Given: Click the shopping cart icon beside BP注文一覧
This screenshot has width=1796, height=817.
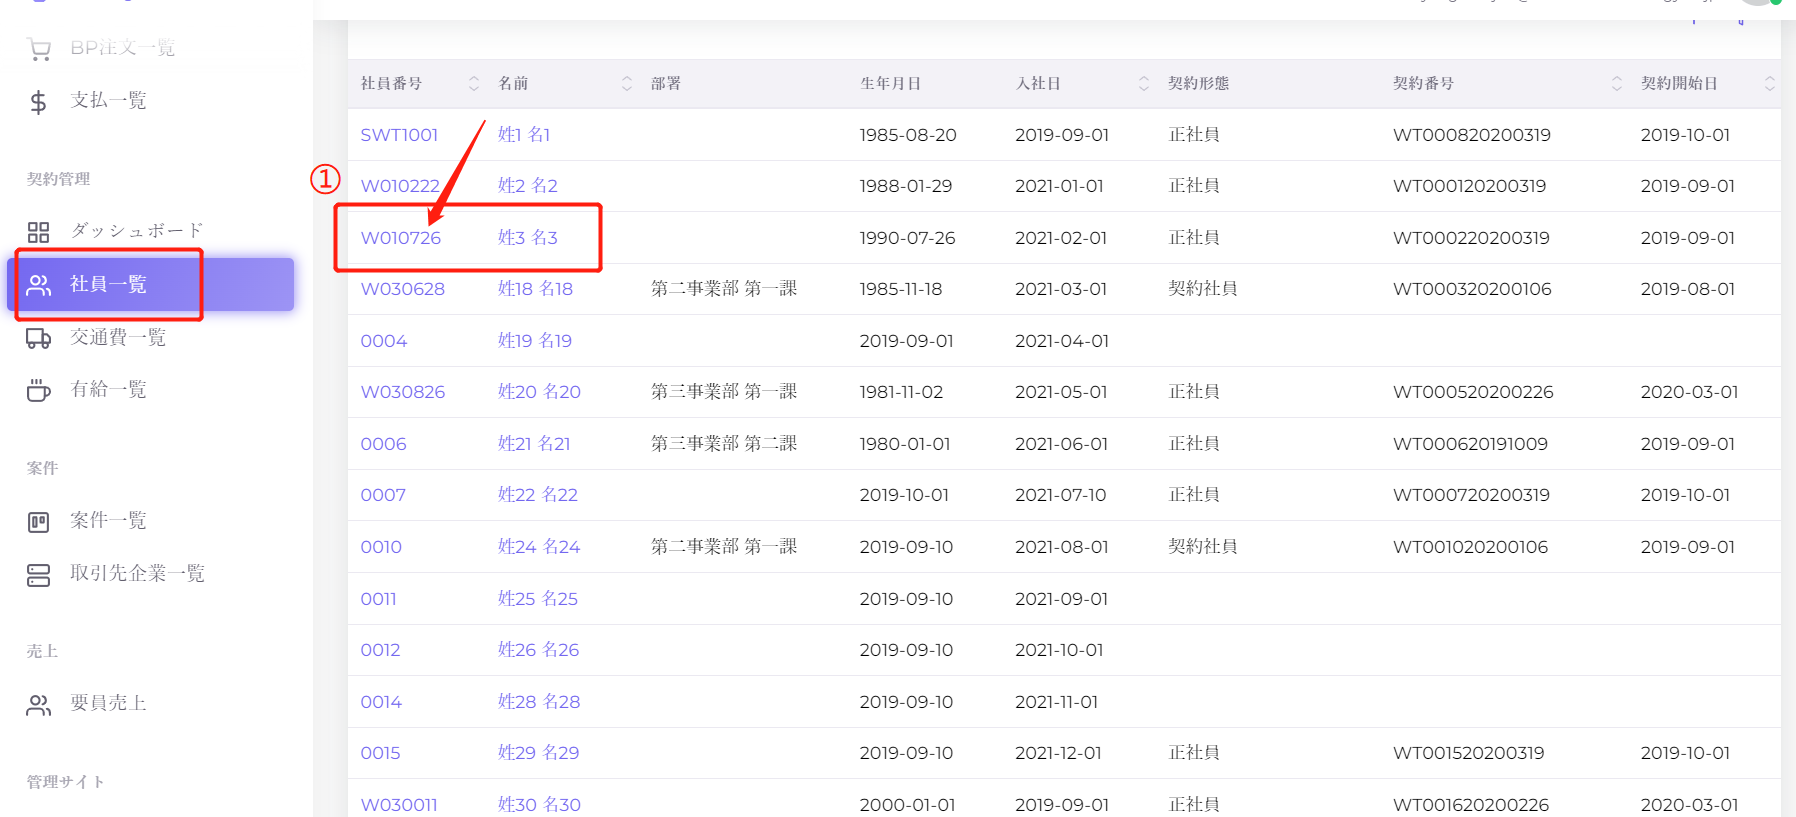Looking at the screenshot, I should tap(39, 49).
